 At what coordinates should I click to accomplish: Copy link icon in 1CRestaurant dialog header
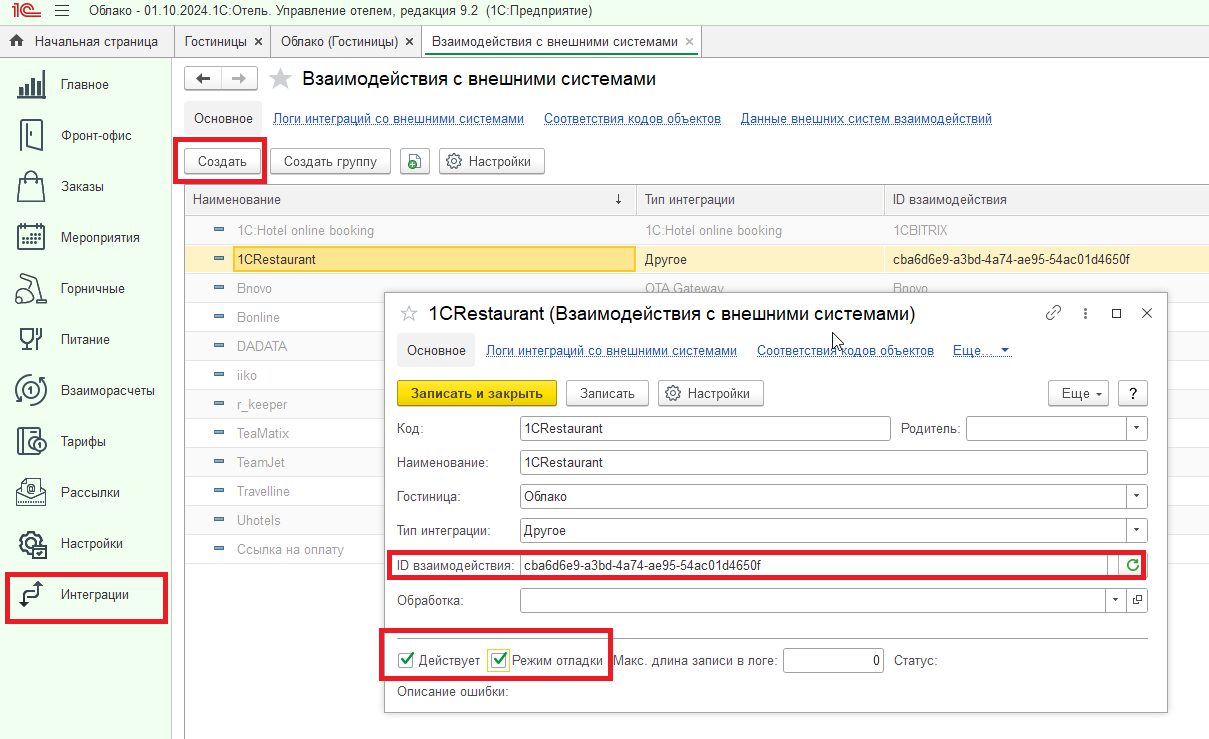(1053, 313)
